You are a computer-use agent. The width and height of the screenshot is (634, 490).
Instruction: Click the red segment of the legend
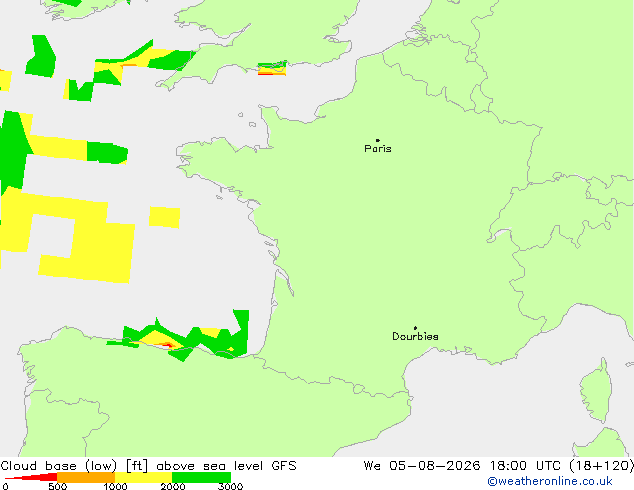pyautogui.click(x=32, y=477)
